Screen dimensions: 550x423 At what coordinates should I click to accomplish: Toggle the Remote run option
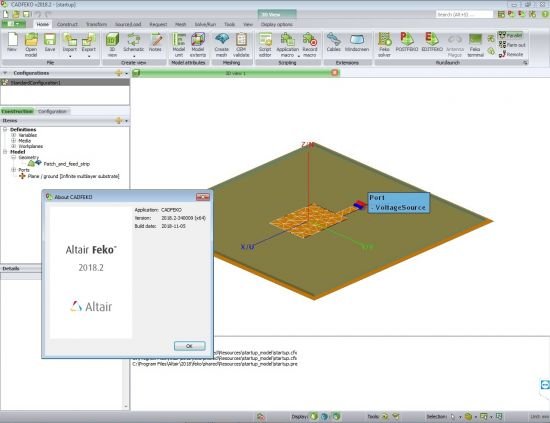pyautogui.click(x=511, y=54)
